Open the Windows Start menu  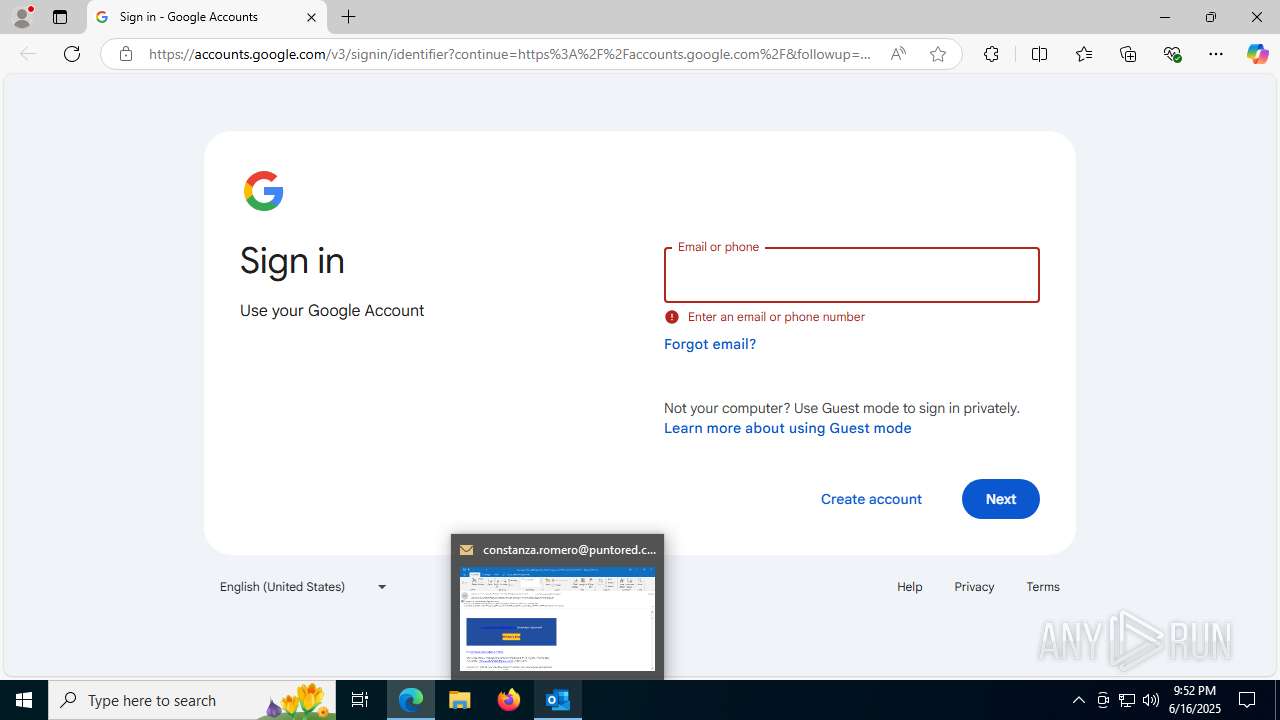click(x=24, y=700)
